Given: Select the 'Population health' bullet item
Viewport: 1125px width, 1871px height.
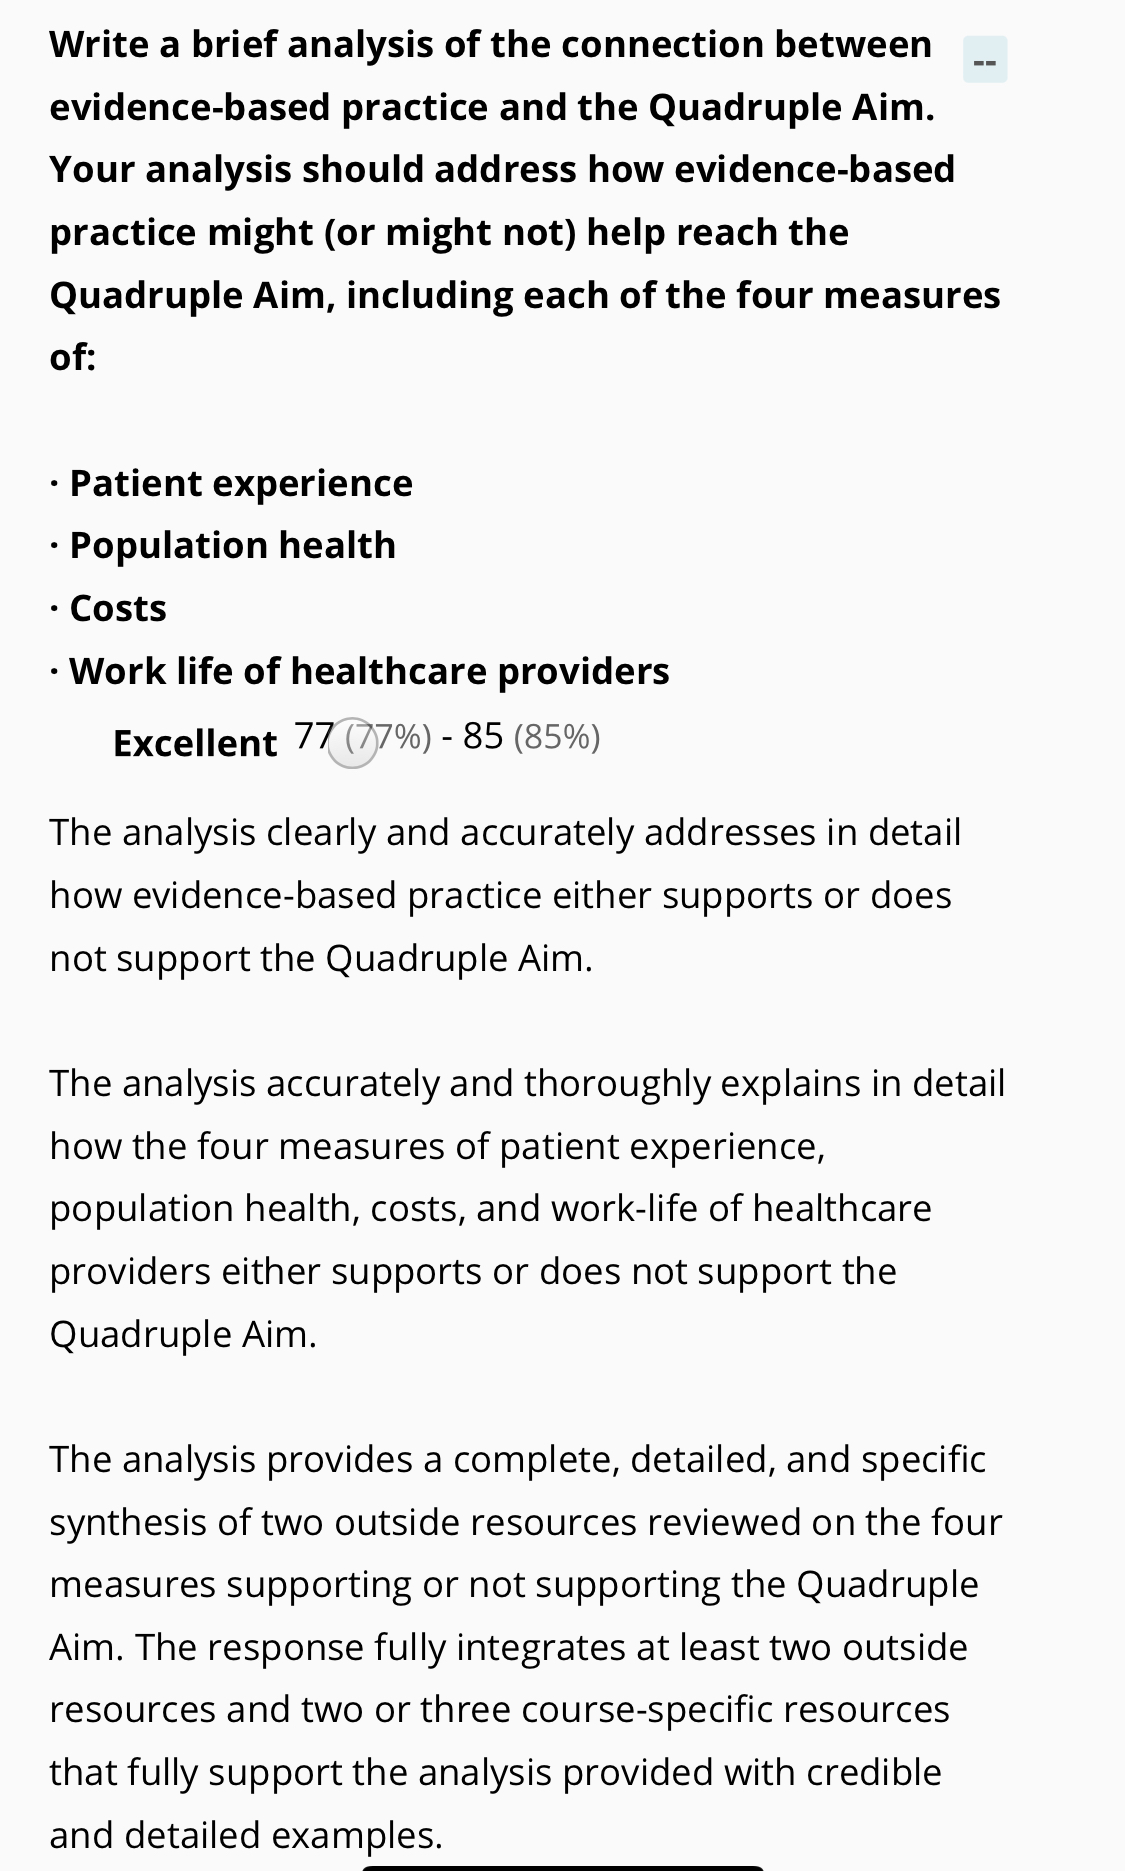Looking at the screenshot, I should 232,545.
